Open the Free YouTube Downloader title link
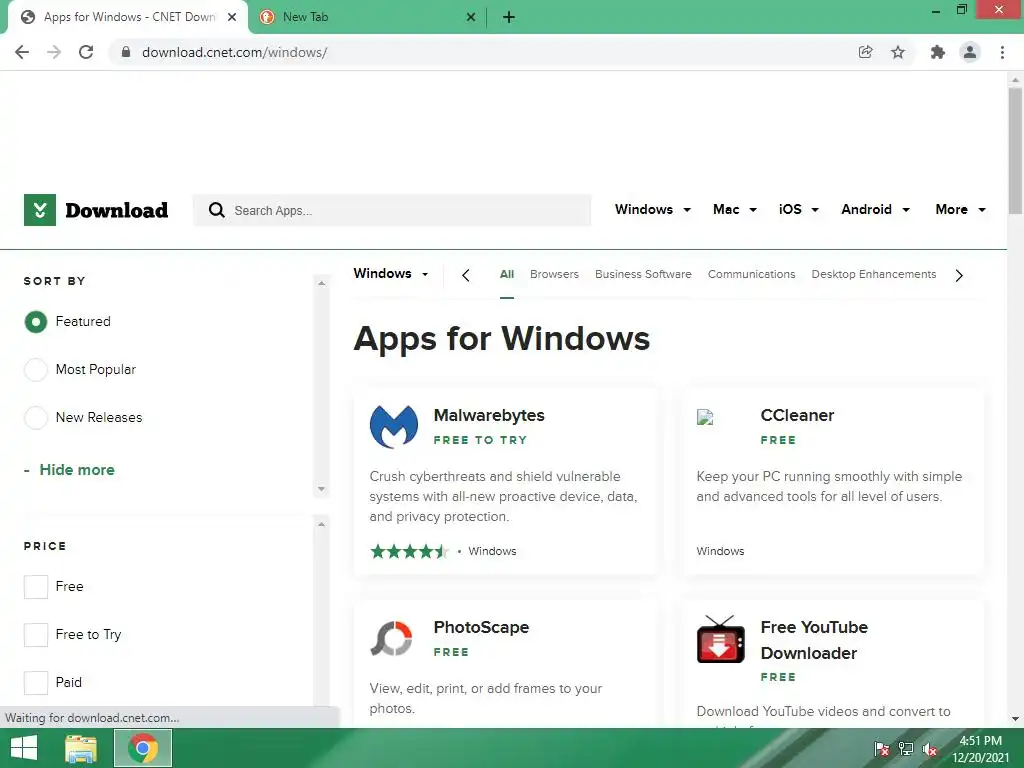Viewport: 1024px width, 768px height. (x=814, y=640)
